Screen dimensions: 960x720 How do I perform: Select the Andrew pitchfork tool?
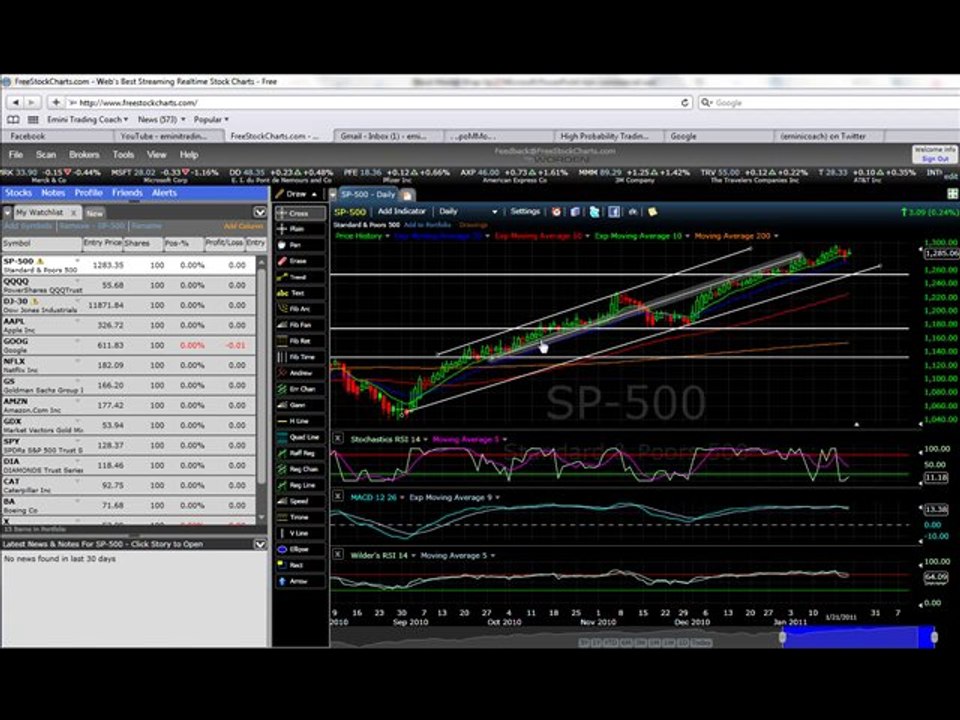tap(300, 373)
